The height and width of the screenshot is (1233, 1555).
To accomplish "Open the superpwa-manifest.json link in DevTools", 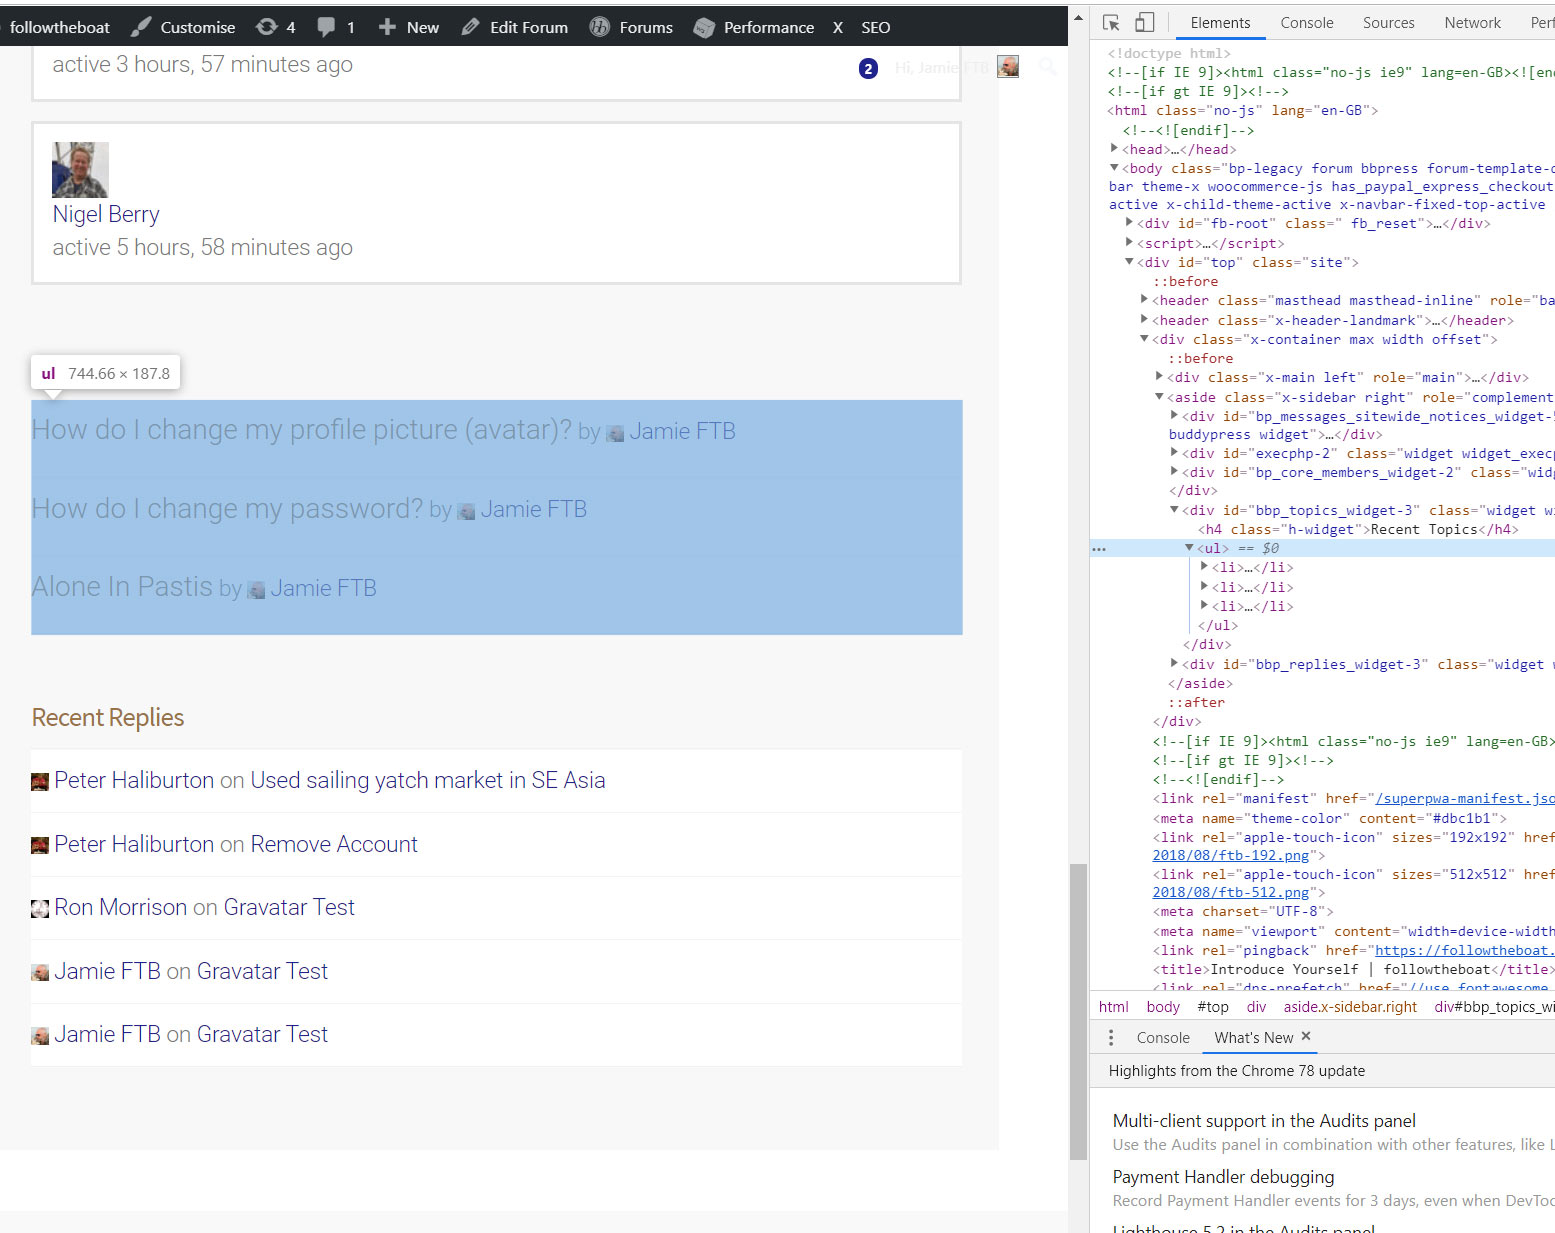I will (1465, 798).
